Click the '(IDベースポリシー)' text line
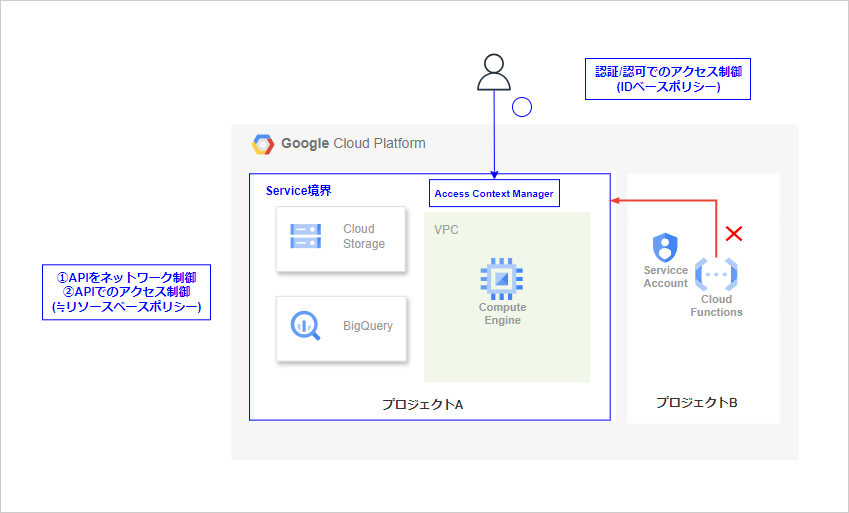 [668, 87]
